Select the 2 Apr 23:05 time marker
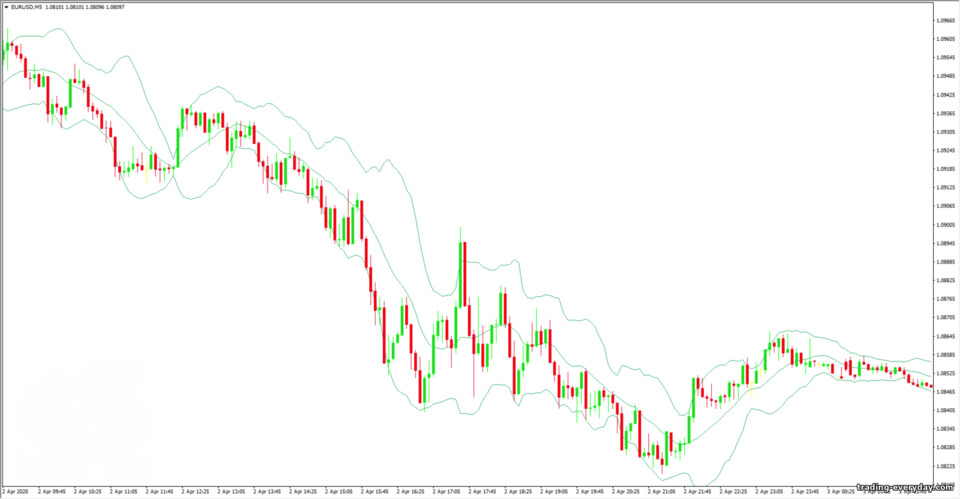960x499 pixels. [770, 492]
